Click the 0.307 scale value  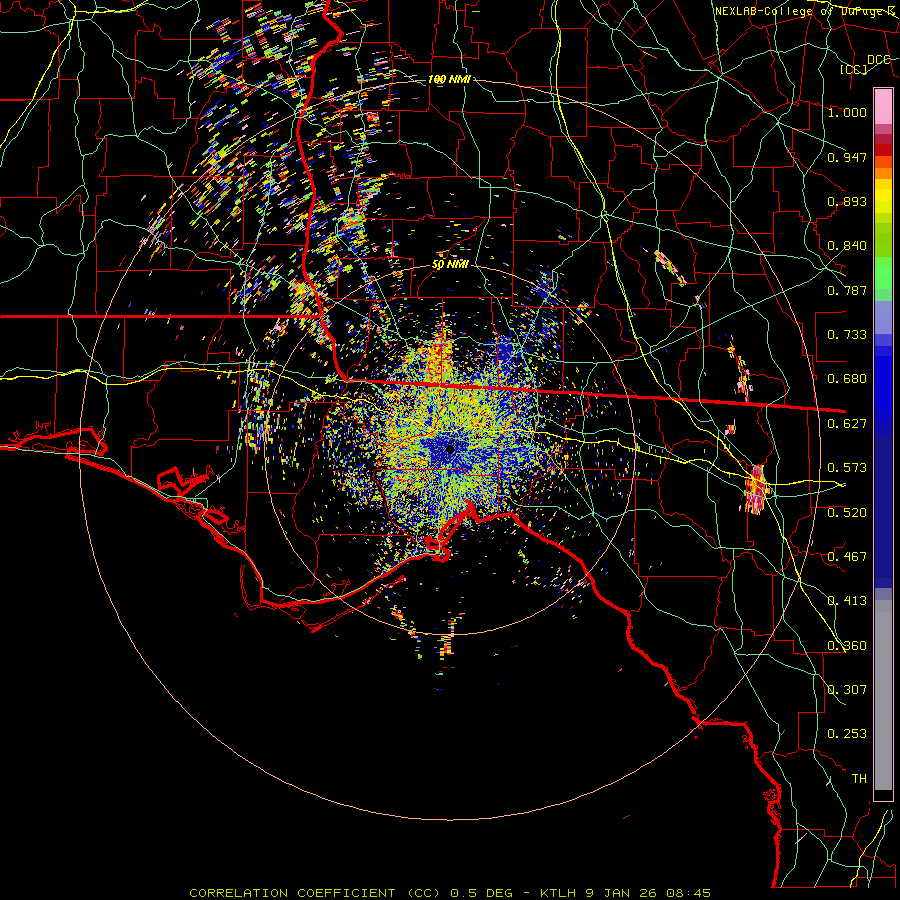pos(847,690)
